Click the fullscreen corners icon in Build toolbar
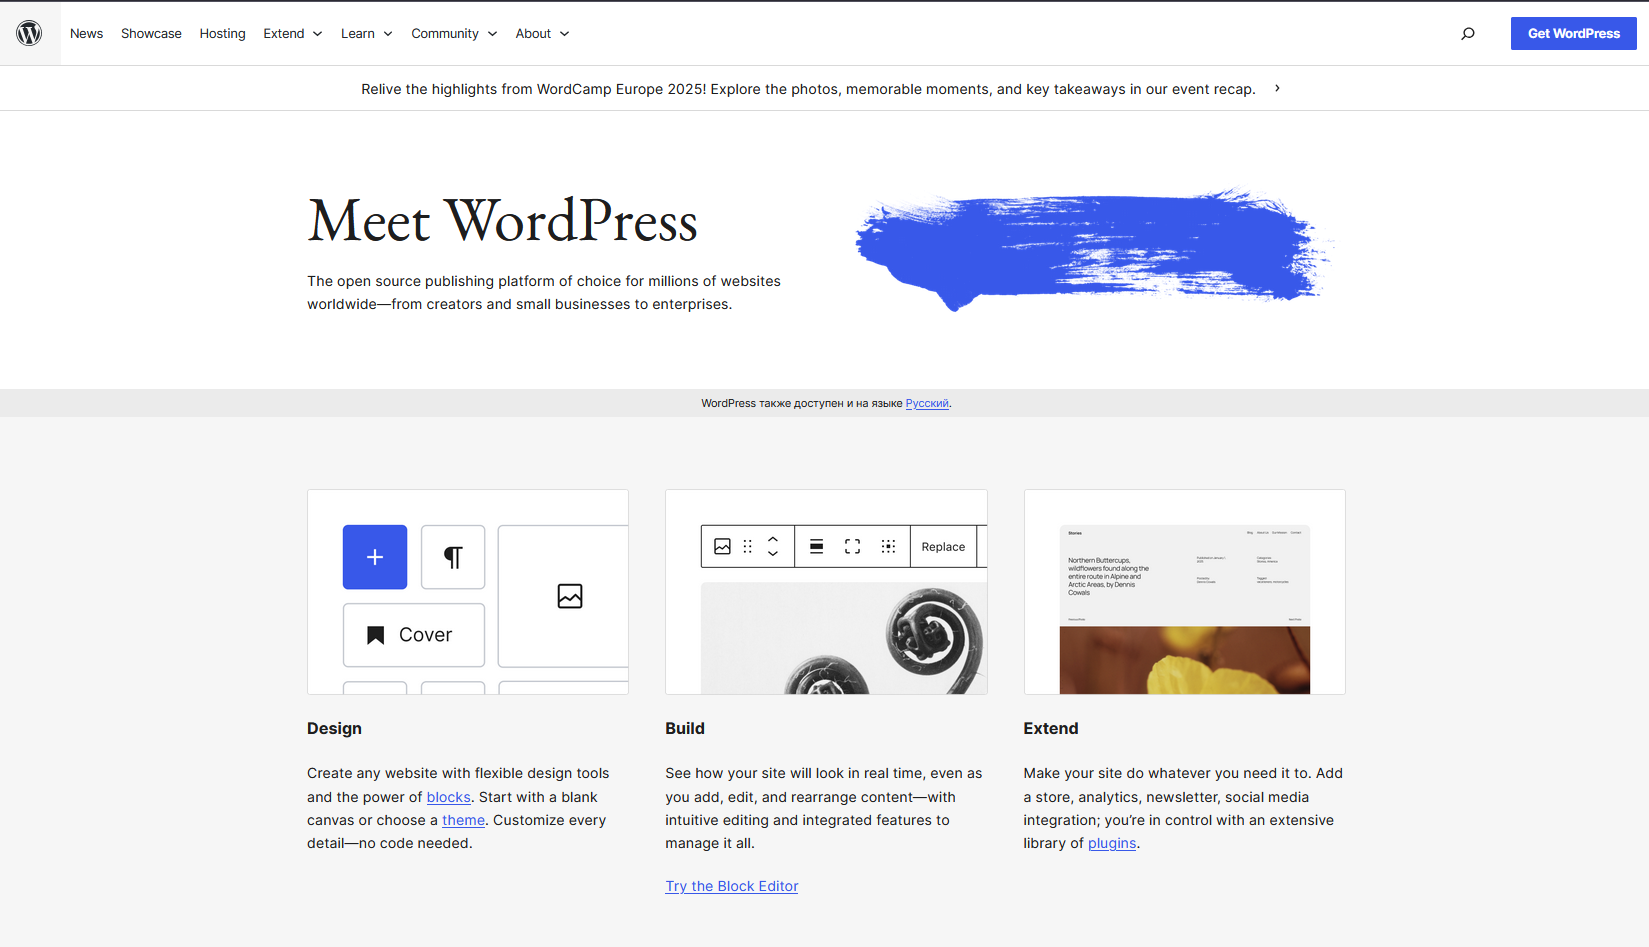Image resolution: width=1649 pixels, height=947 pixels. point(852,546)
